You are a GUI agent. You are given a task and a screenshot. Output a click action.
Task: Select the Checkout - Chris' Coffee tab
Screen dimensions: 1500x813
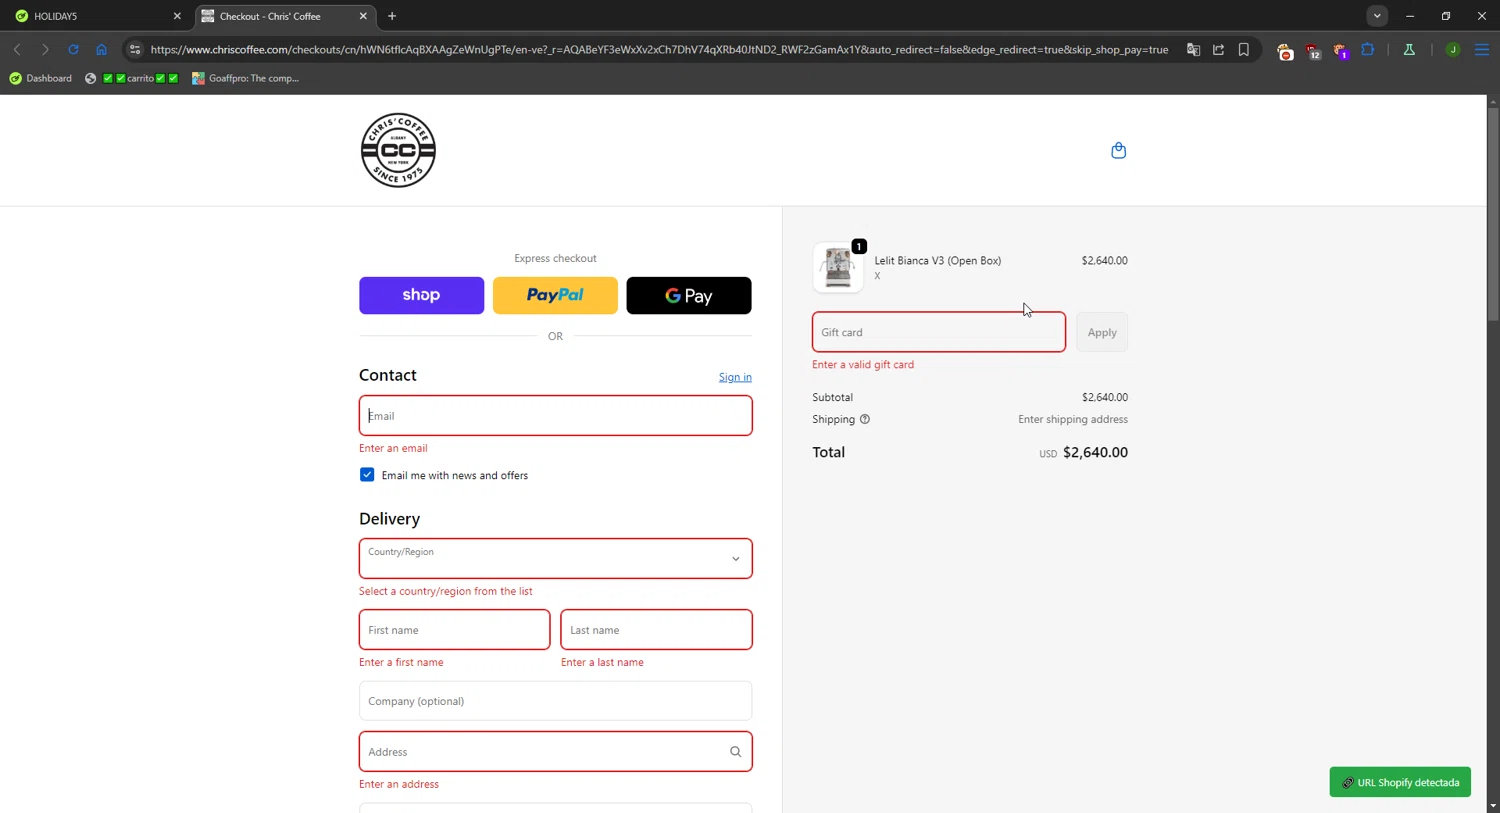285,16
